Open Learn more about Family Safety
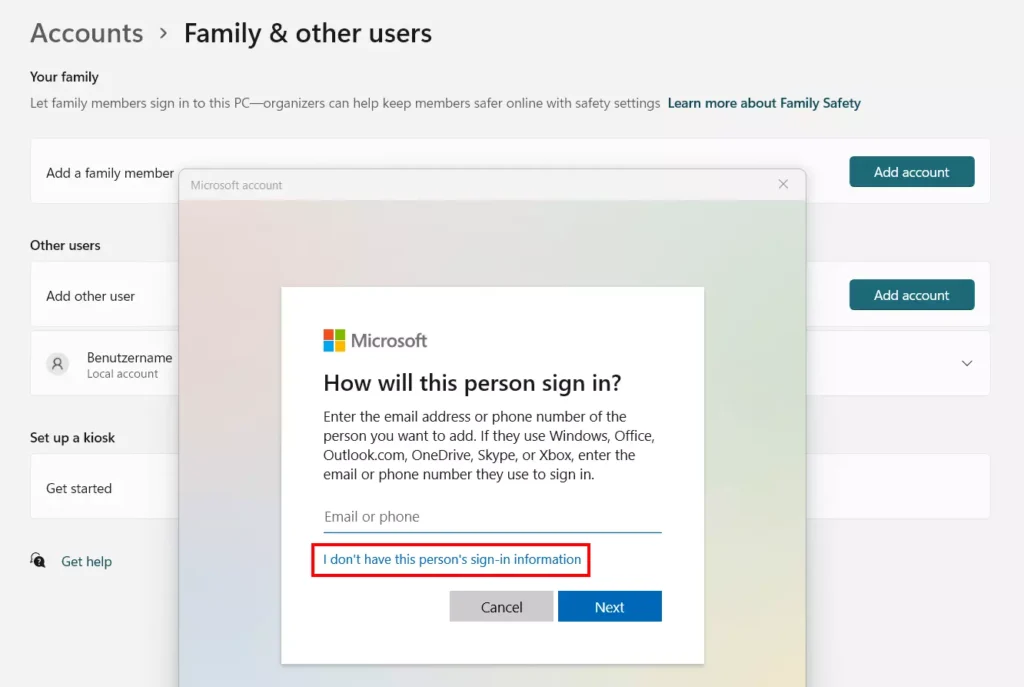This screenshot has height=687, width=1024. [x=763, y=103]
